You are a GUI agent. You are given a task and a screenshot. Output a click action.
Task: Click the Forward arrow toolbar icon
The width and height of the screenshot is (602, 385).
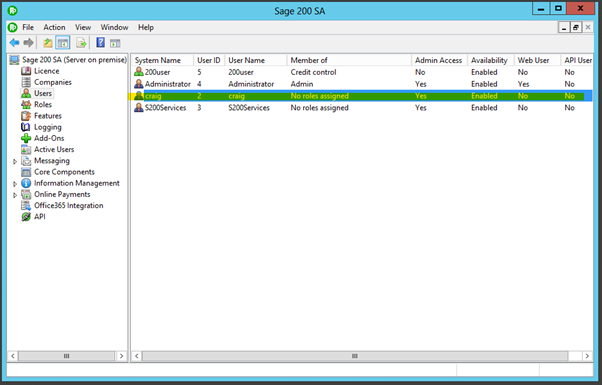click(x=28, y=43)
